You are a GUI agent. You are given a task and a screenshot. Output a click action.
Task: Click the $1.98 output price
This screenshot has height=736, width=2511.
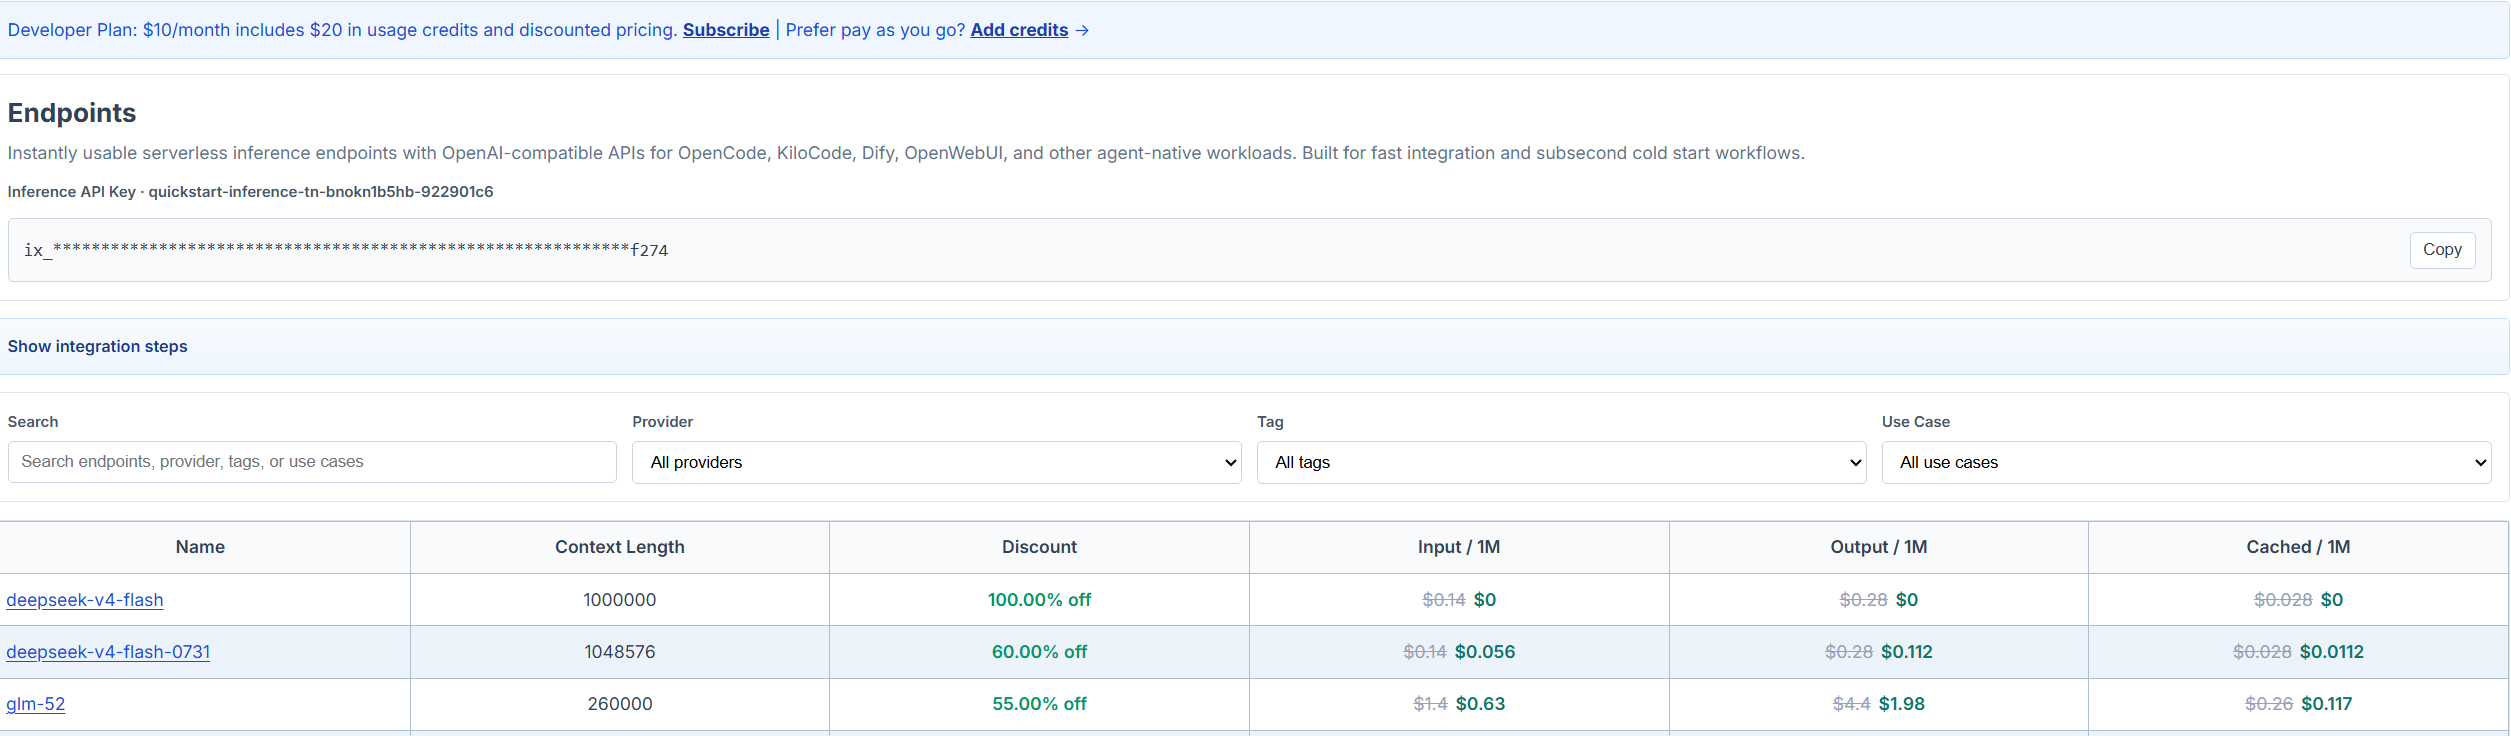point(1902,704)
